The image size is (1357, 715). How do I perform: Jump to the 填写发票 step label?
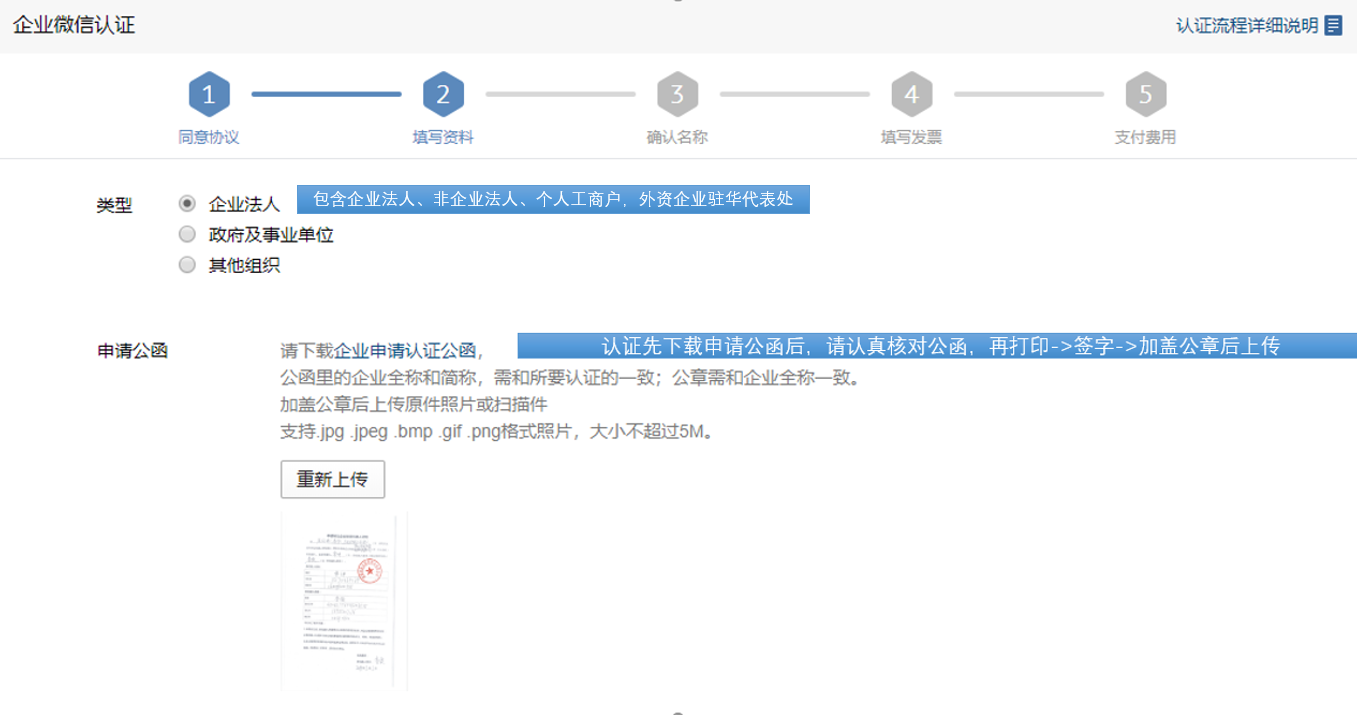(x=911, y=138)
